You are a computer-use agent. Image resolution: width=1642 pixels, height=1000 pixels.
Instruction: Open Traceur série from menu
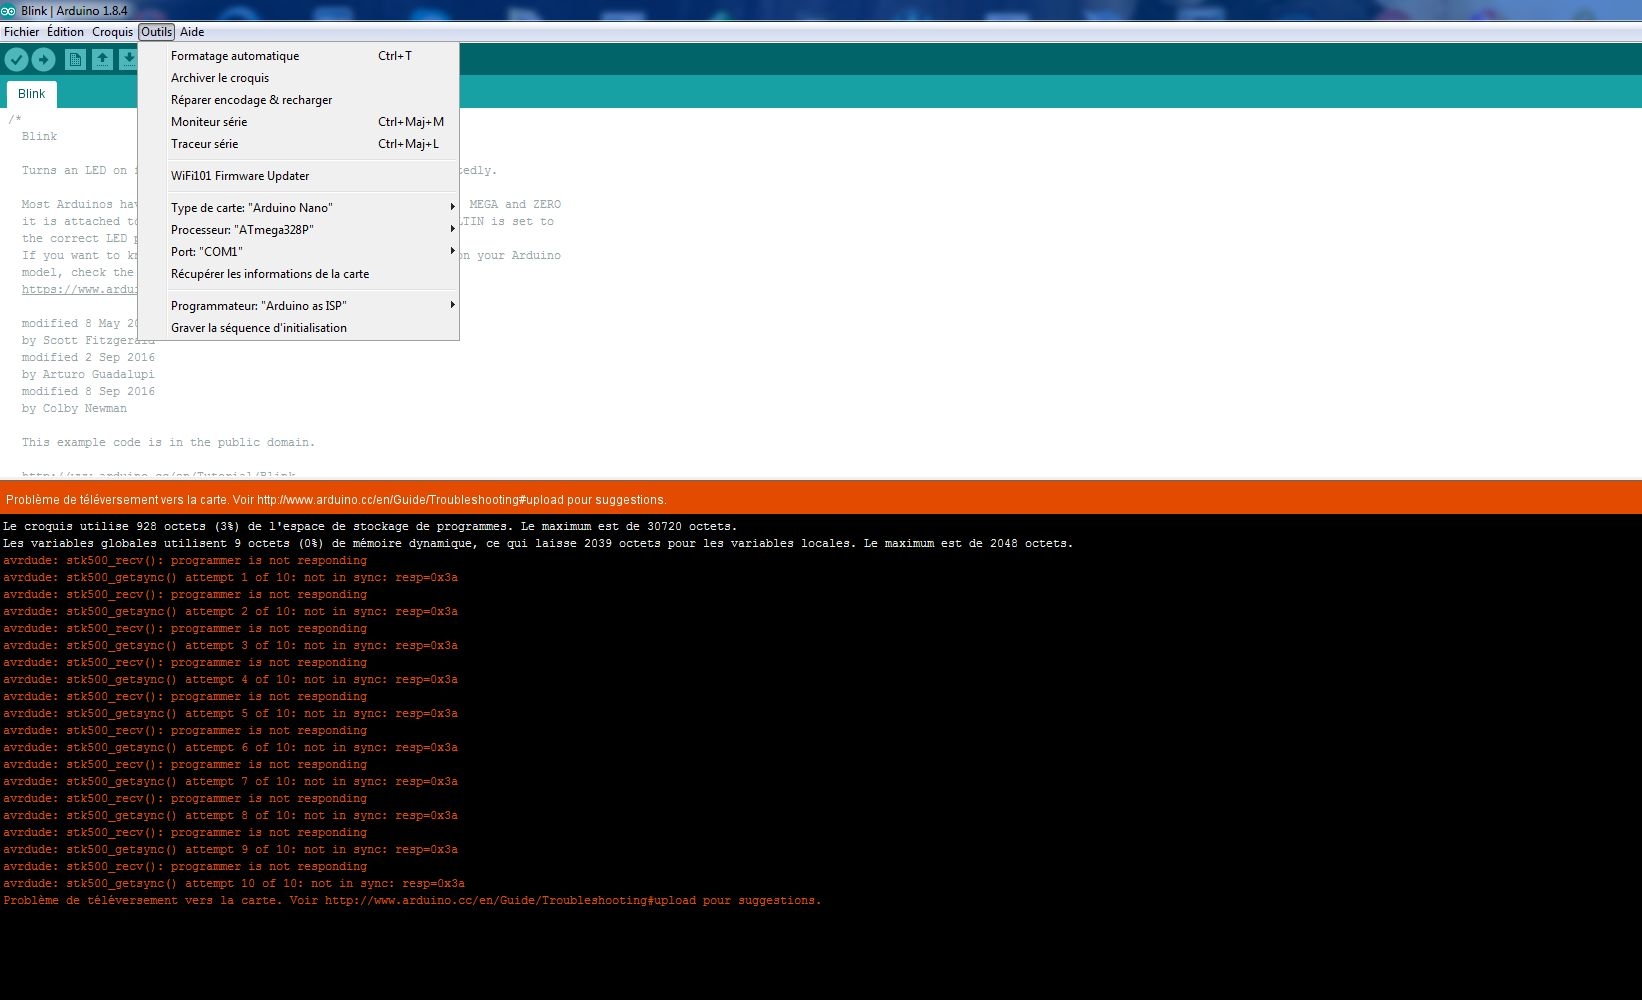298,144
